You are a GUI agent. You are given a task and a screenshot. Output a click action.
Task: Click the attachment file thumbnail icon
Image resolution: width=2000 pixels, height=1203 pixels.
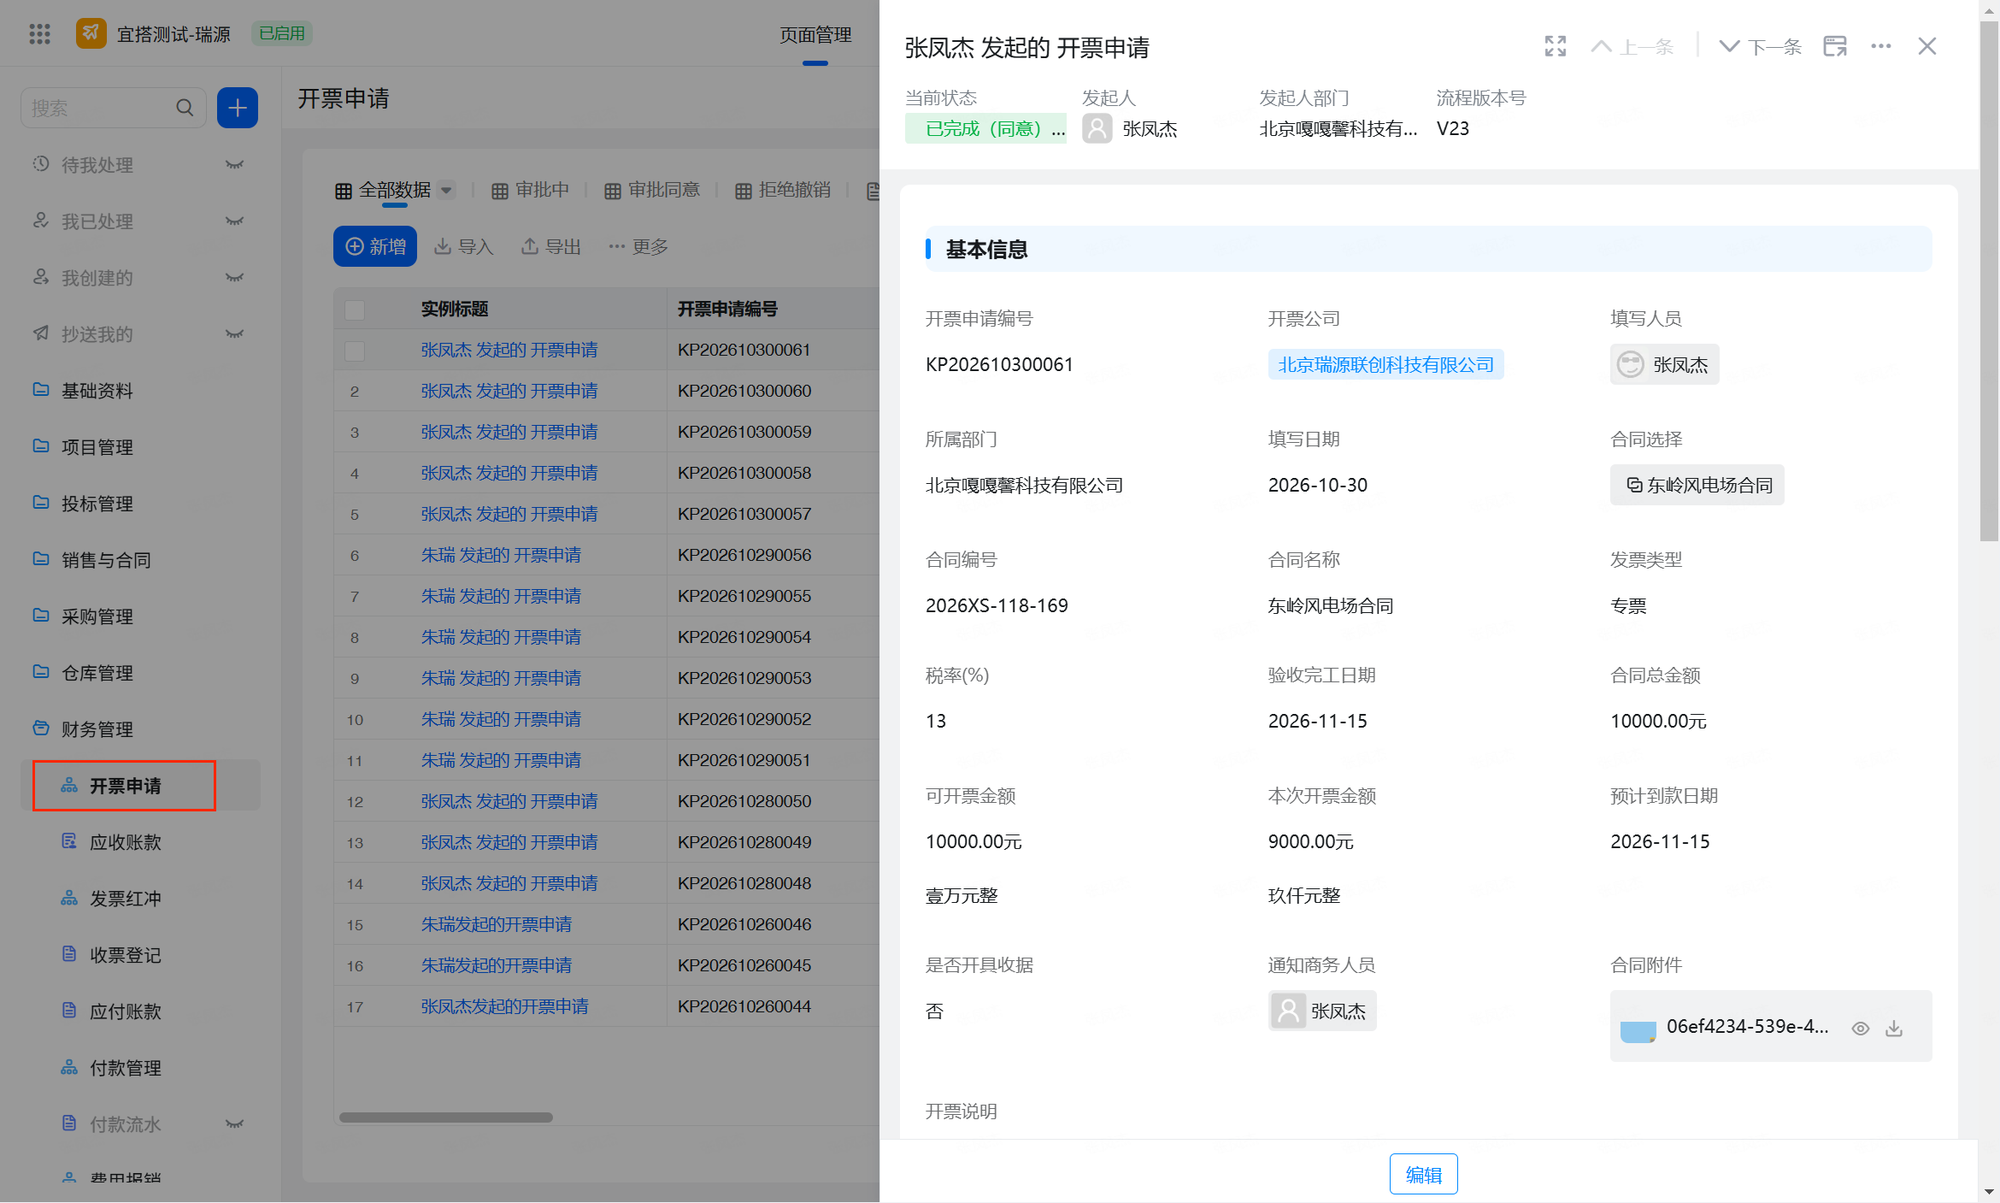click(x=1638, y=1030)
